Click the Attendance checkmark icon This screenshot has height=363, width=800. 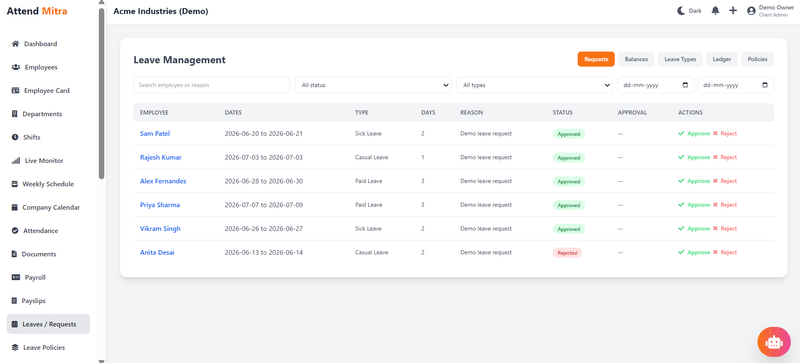[15, 231]
